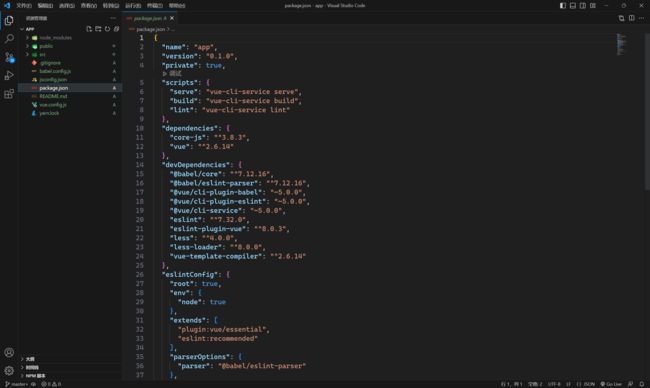Viewport: 650px width, 388px height.
Task: Toggle secondary side bar layout icon
Action: pos(582,5)
